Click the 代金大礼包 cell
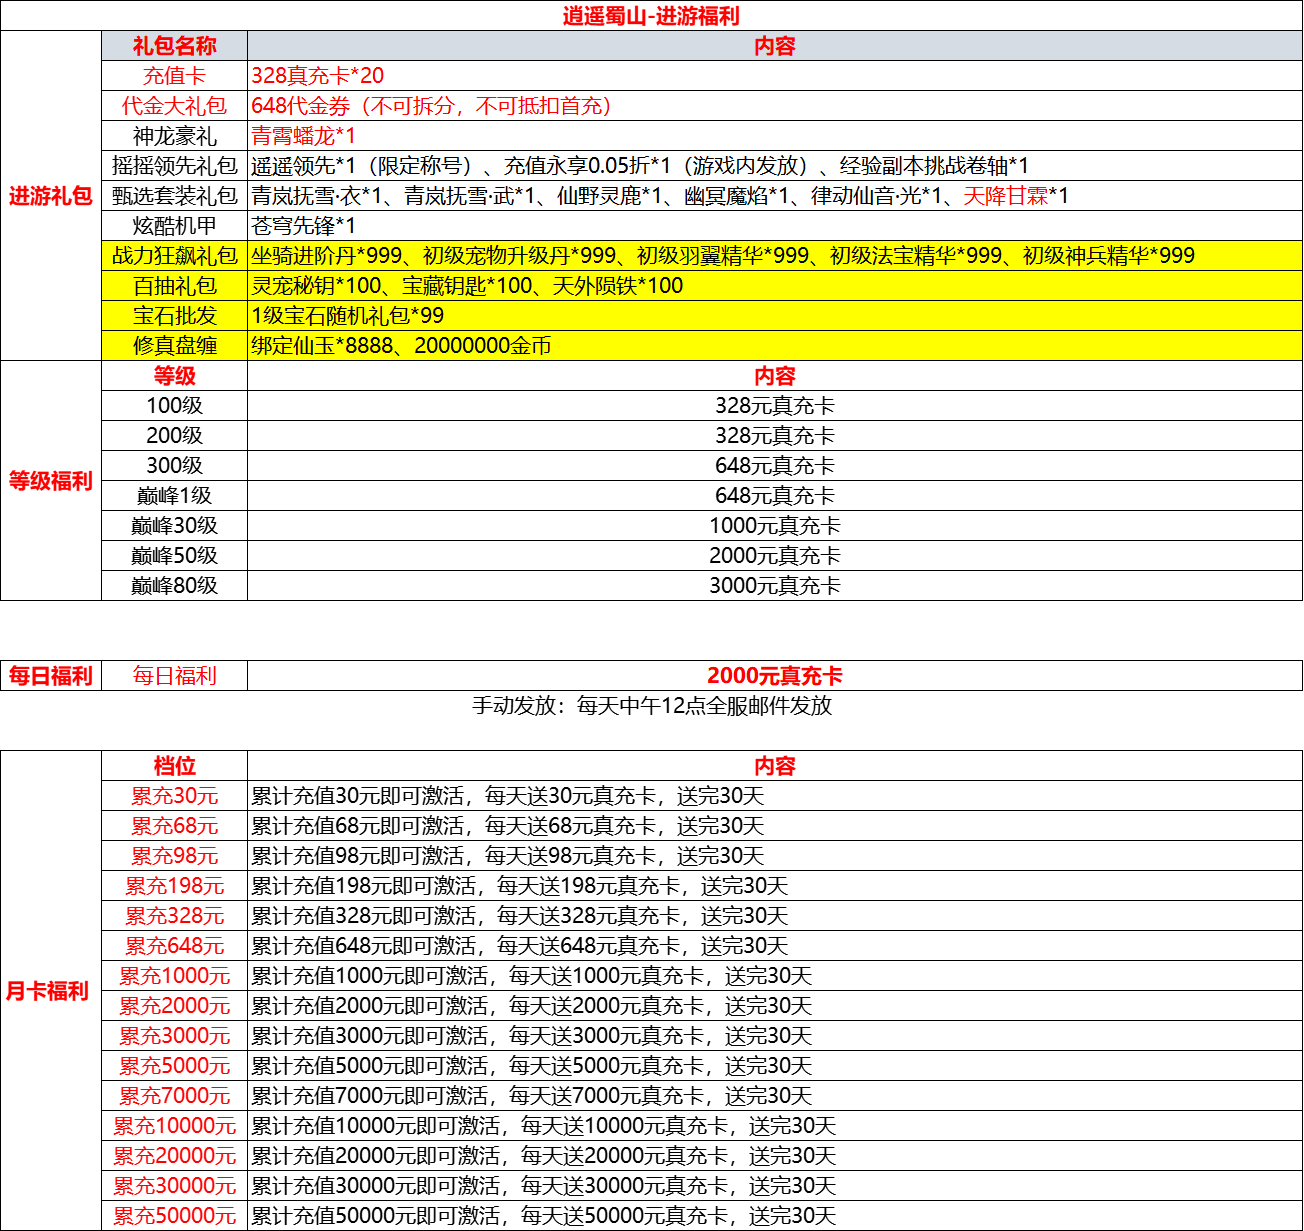The height and width of the screenshot is (1231, 1304). 174,106
